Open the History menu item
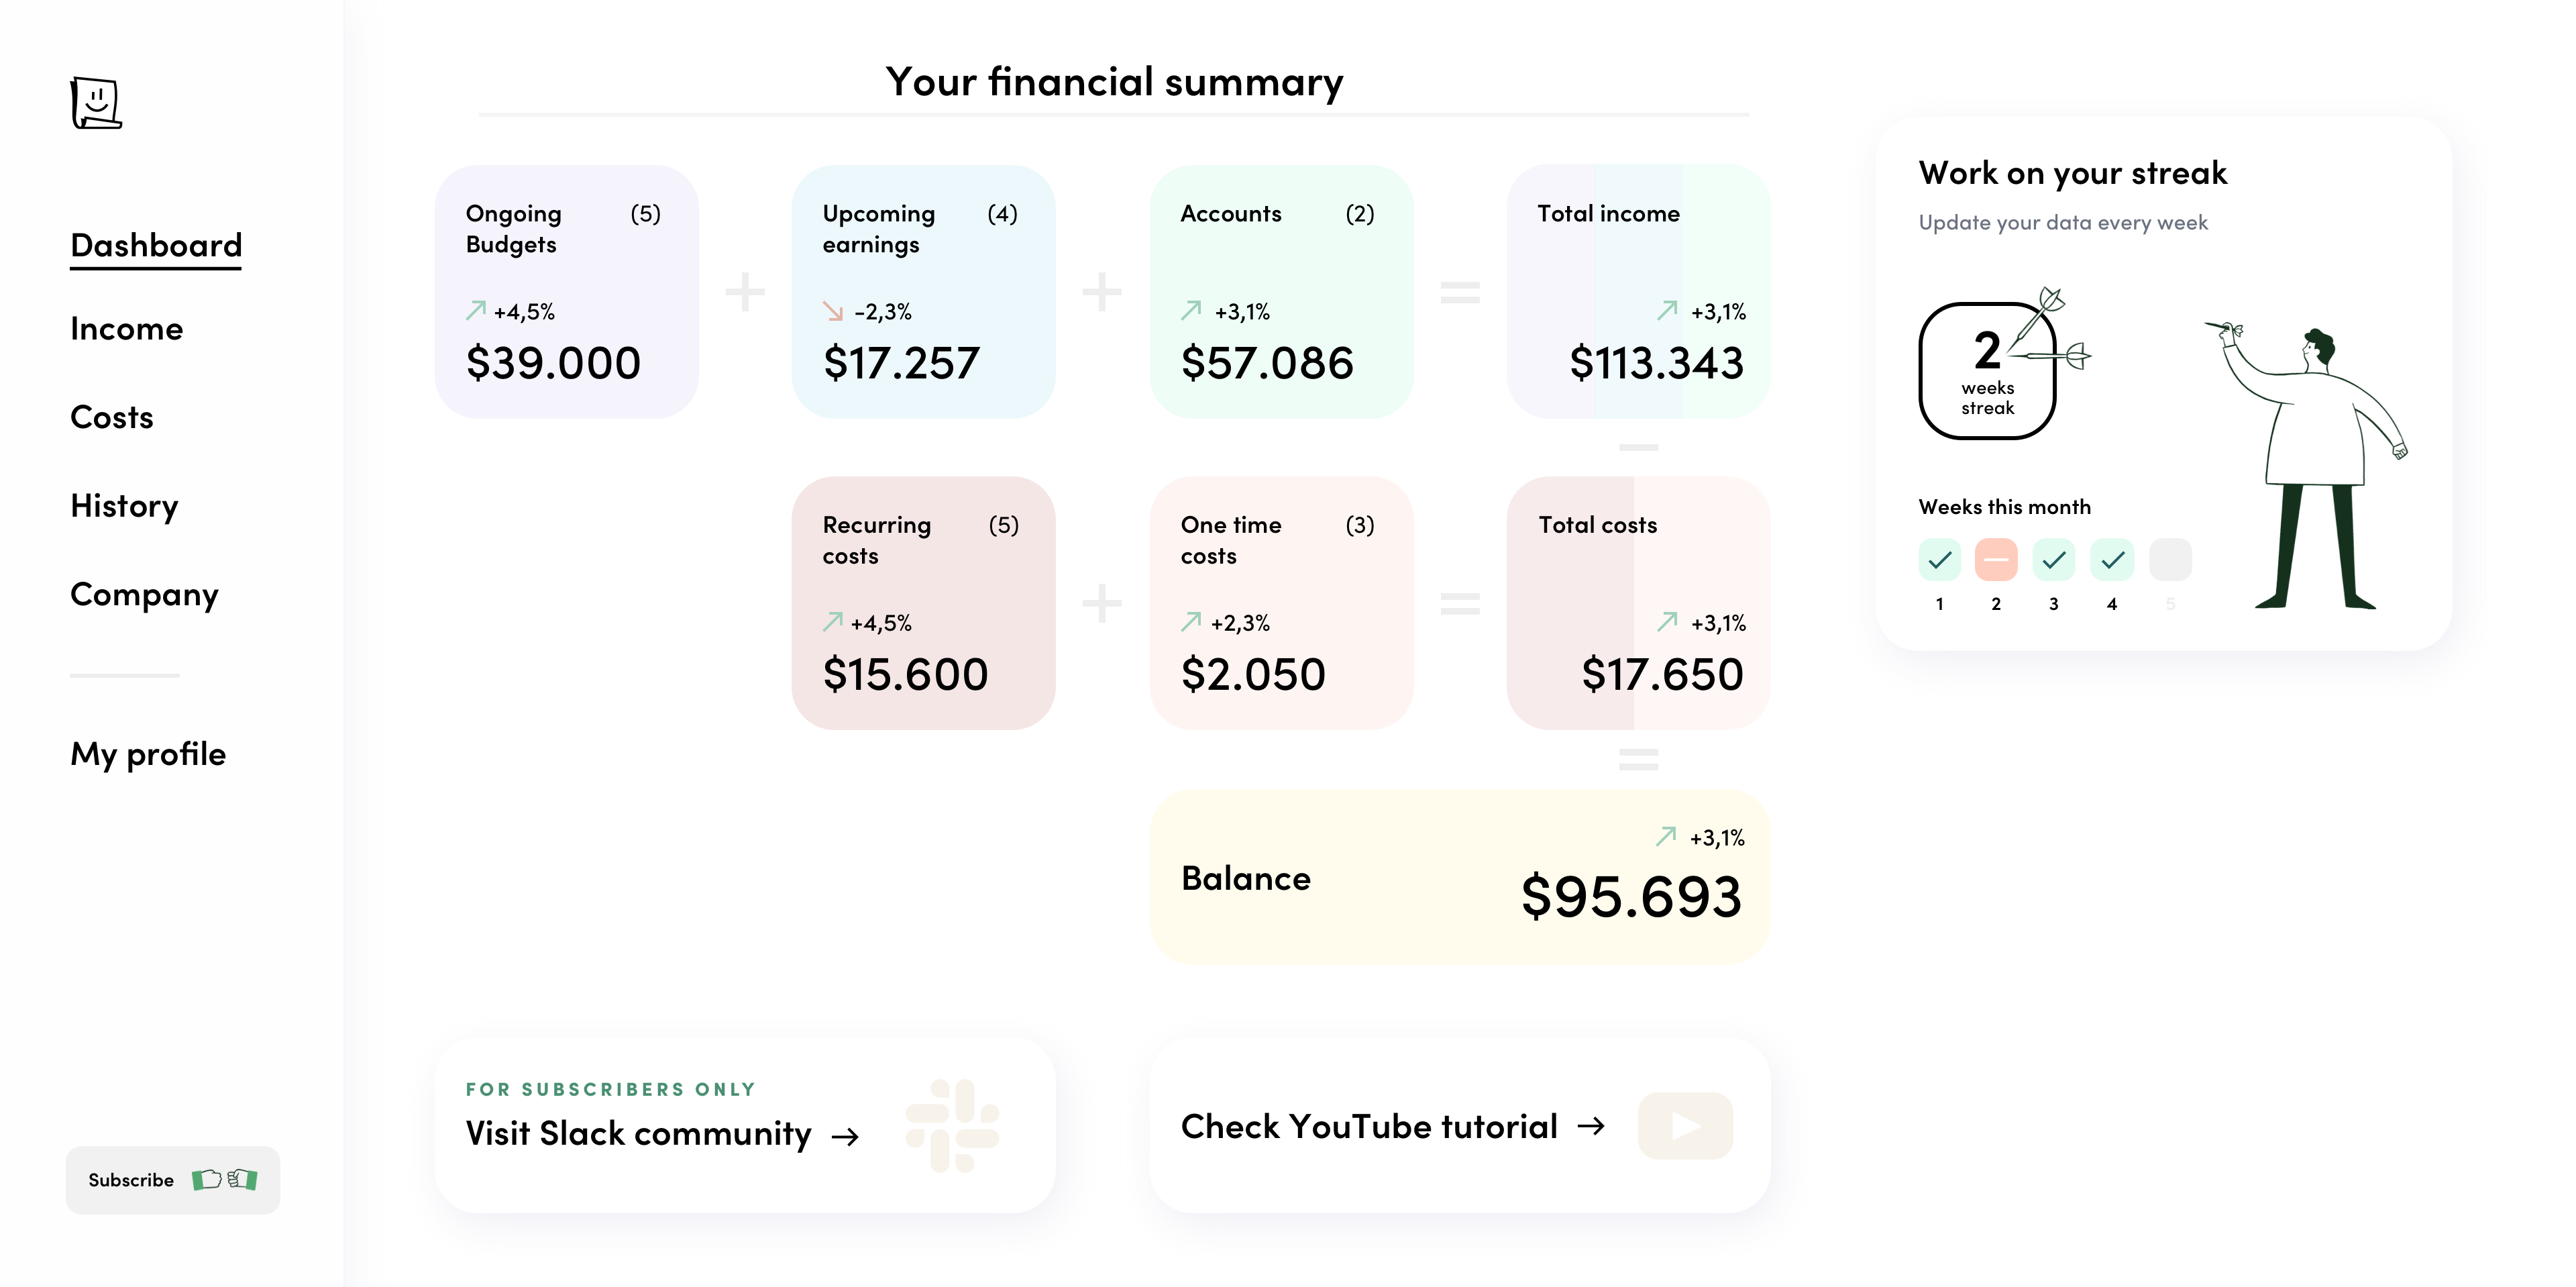 coord(124,506)
